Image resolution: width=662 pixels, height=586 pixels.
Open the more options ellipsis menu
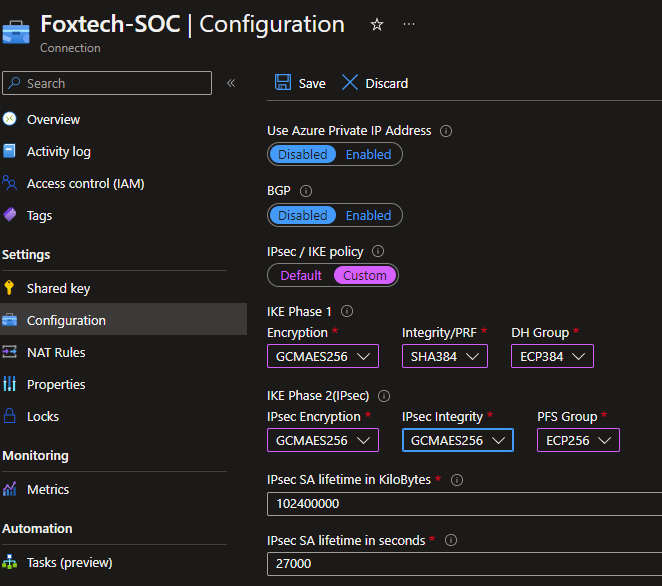tap(409, 24)
